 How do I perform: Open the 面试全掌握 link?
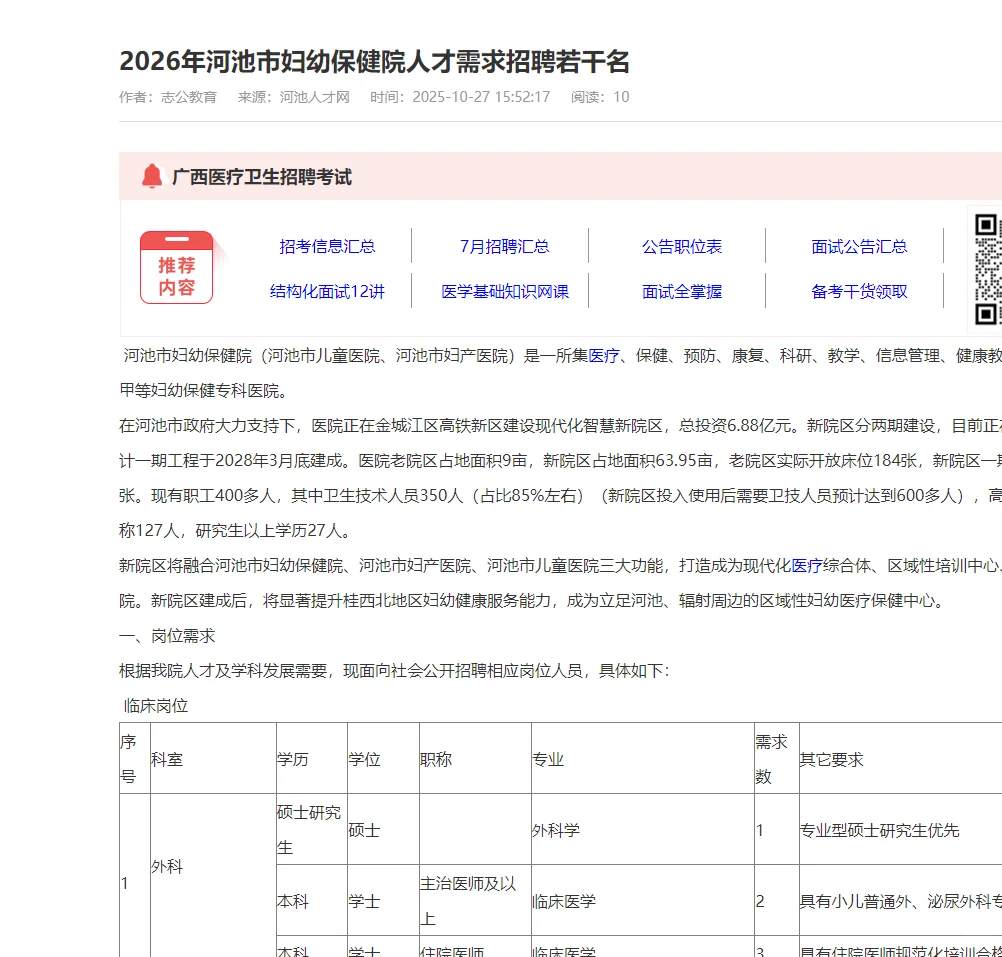tap(681, 291)
